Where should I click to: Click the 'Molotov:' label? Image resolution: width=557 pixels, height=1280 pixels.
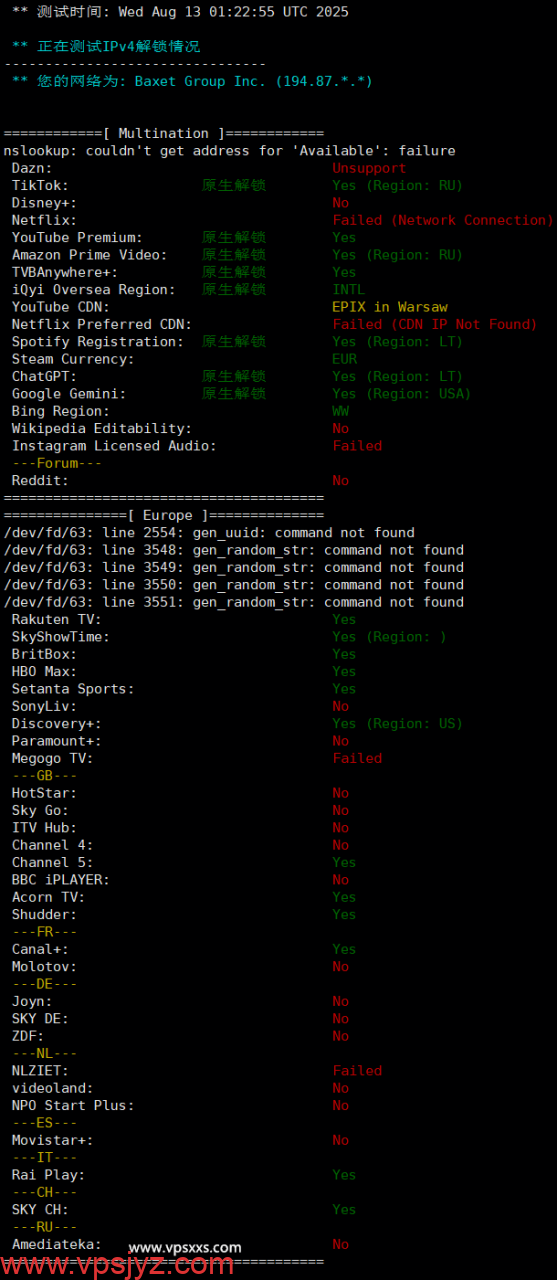44,967
